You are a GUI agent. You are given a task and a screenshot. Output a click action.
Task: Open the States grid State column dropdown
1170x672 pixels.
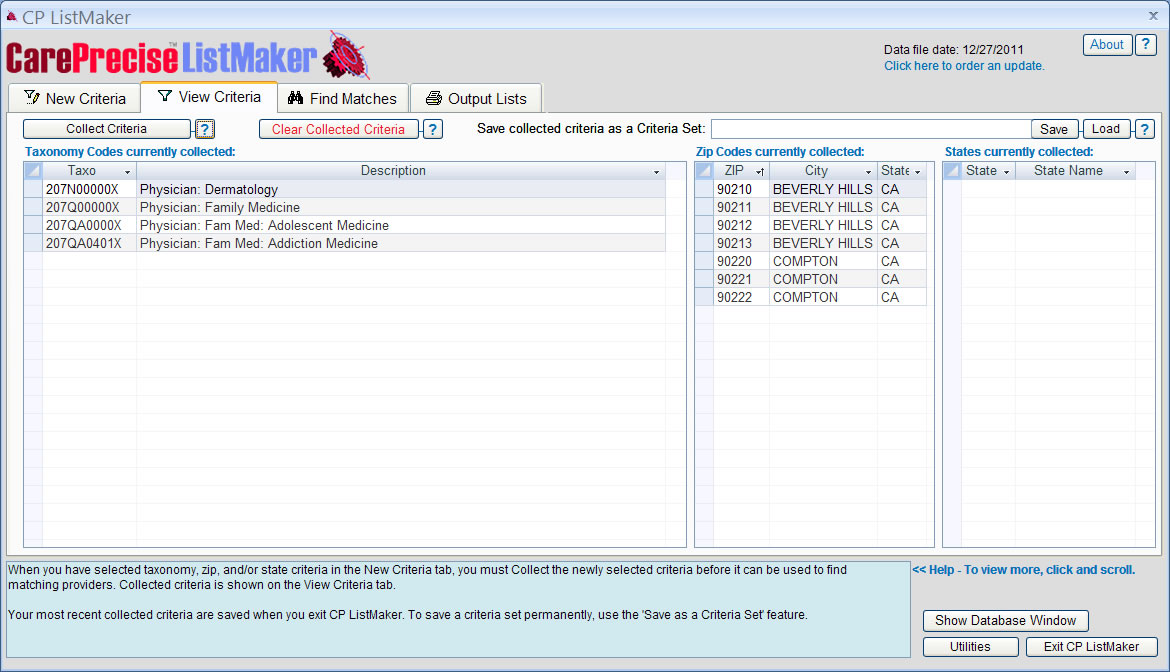click(x=1007, y=172)
